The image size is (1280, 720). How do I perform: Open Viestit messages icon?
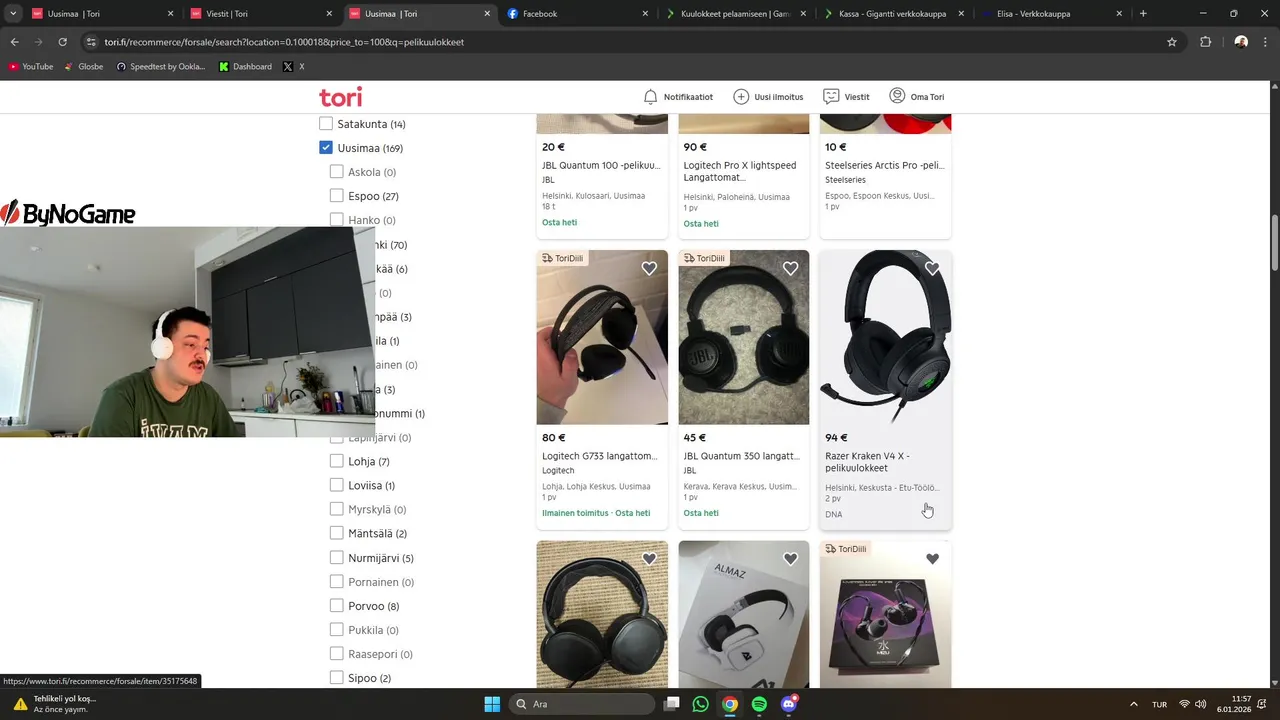click(x=831, y=97)
